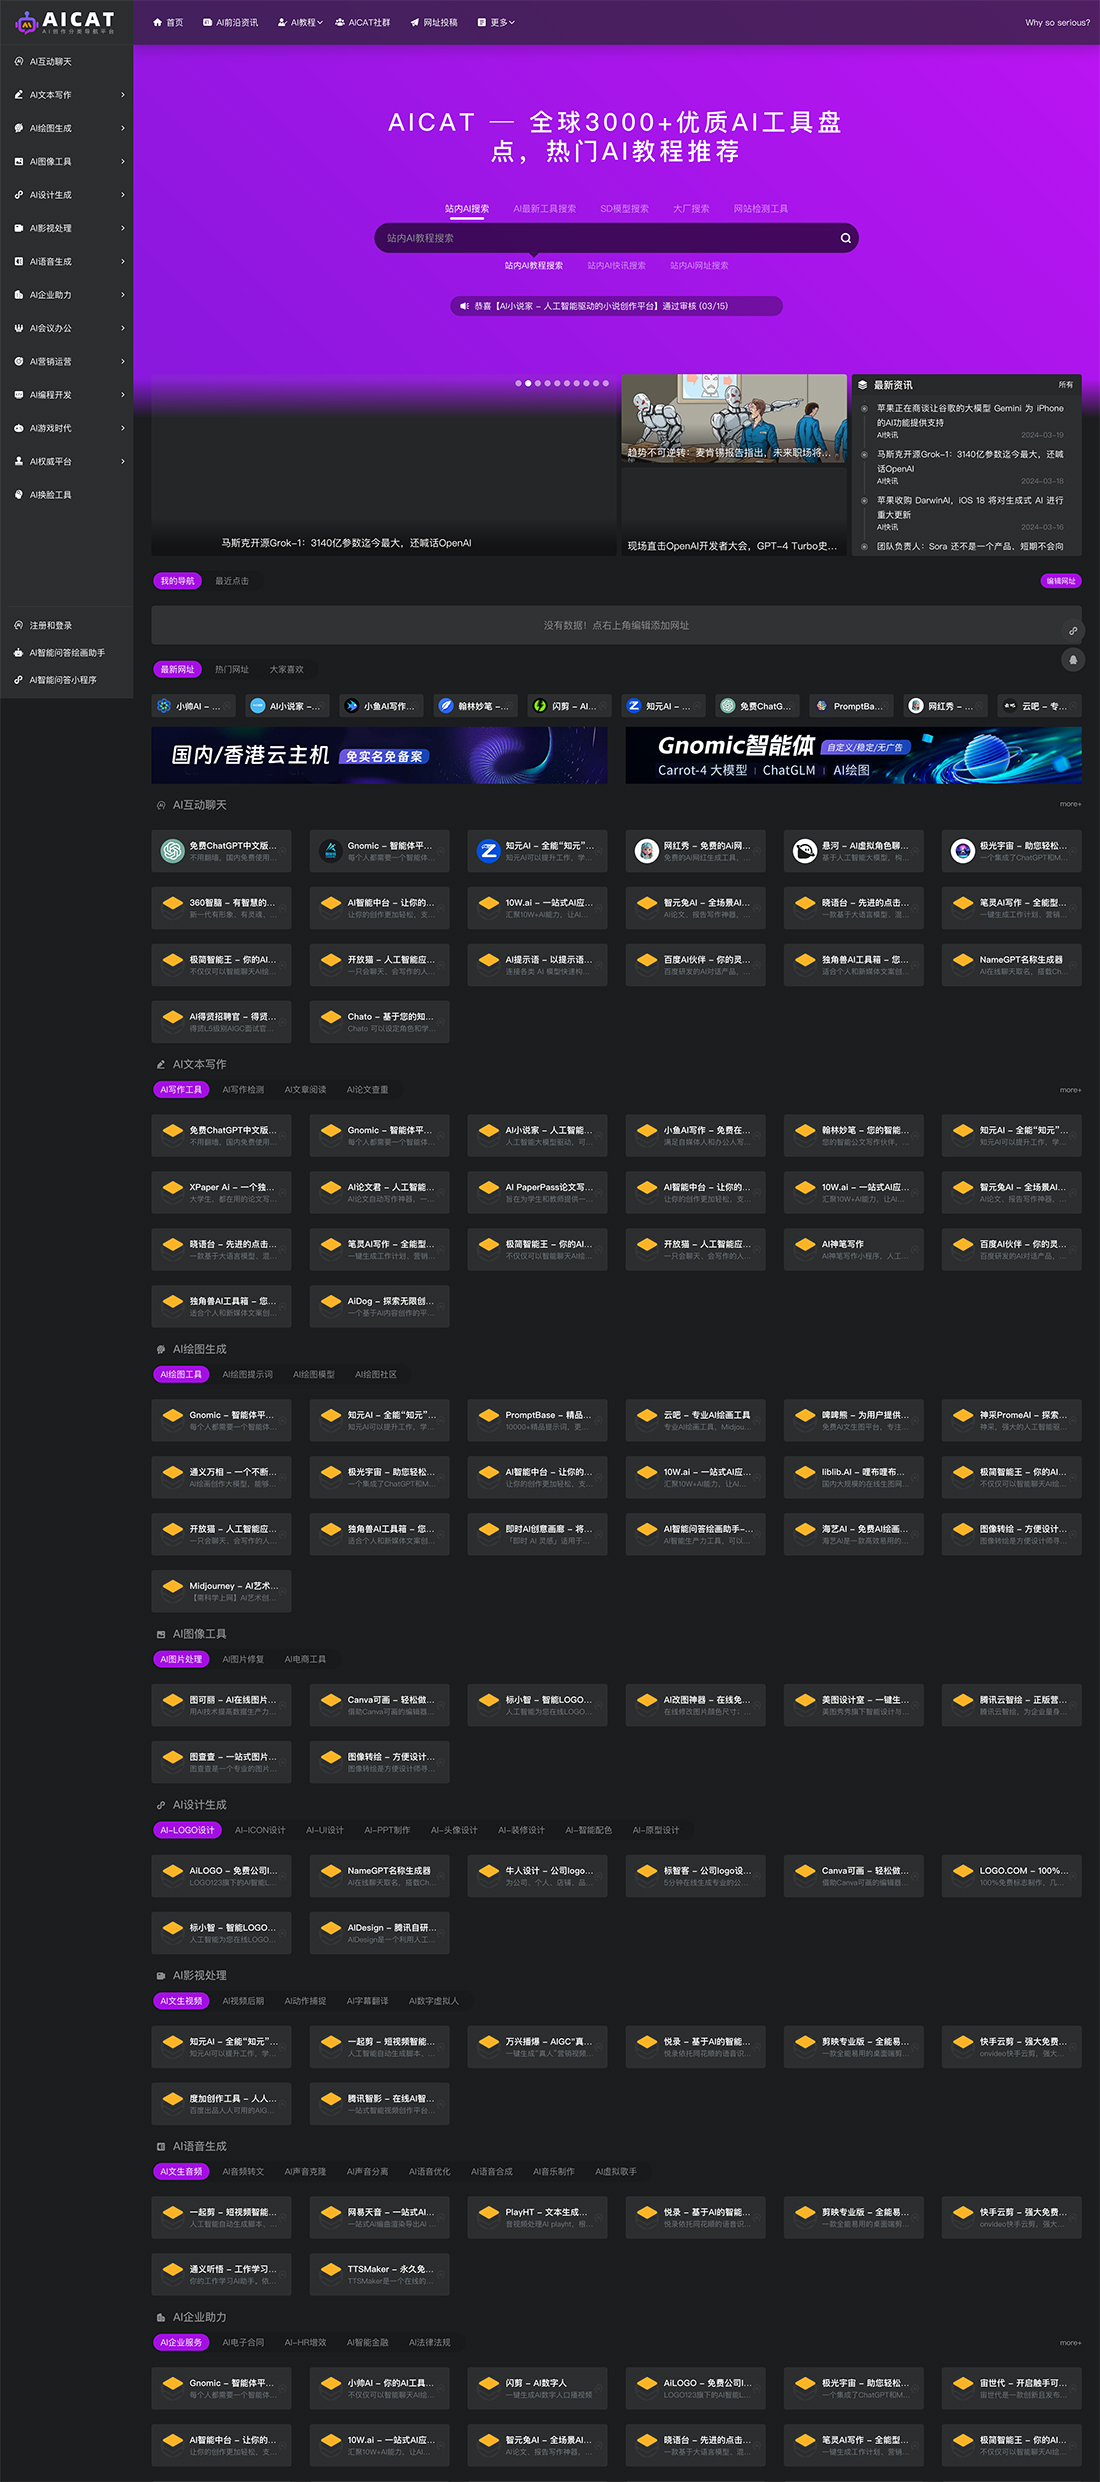Expand the AI企业助力 sidebar category
Image resolution: width=1100 pixels, height=2482 pixels.
pyautogui.click(x=123, y=295)
